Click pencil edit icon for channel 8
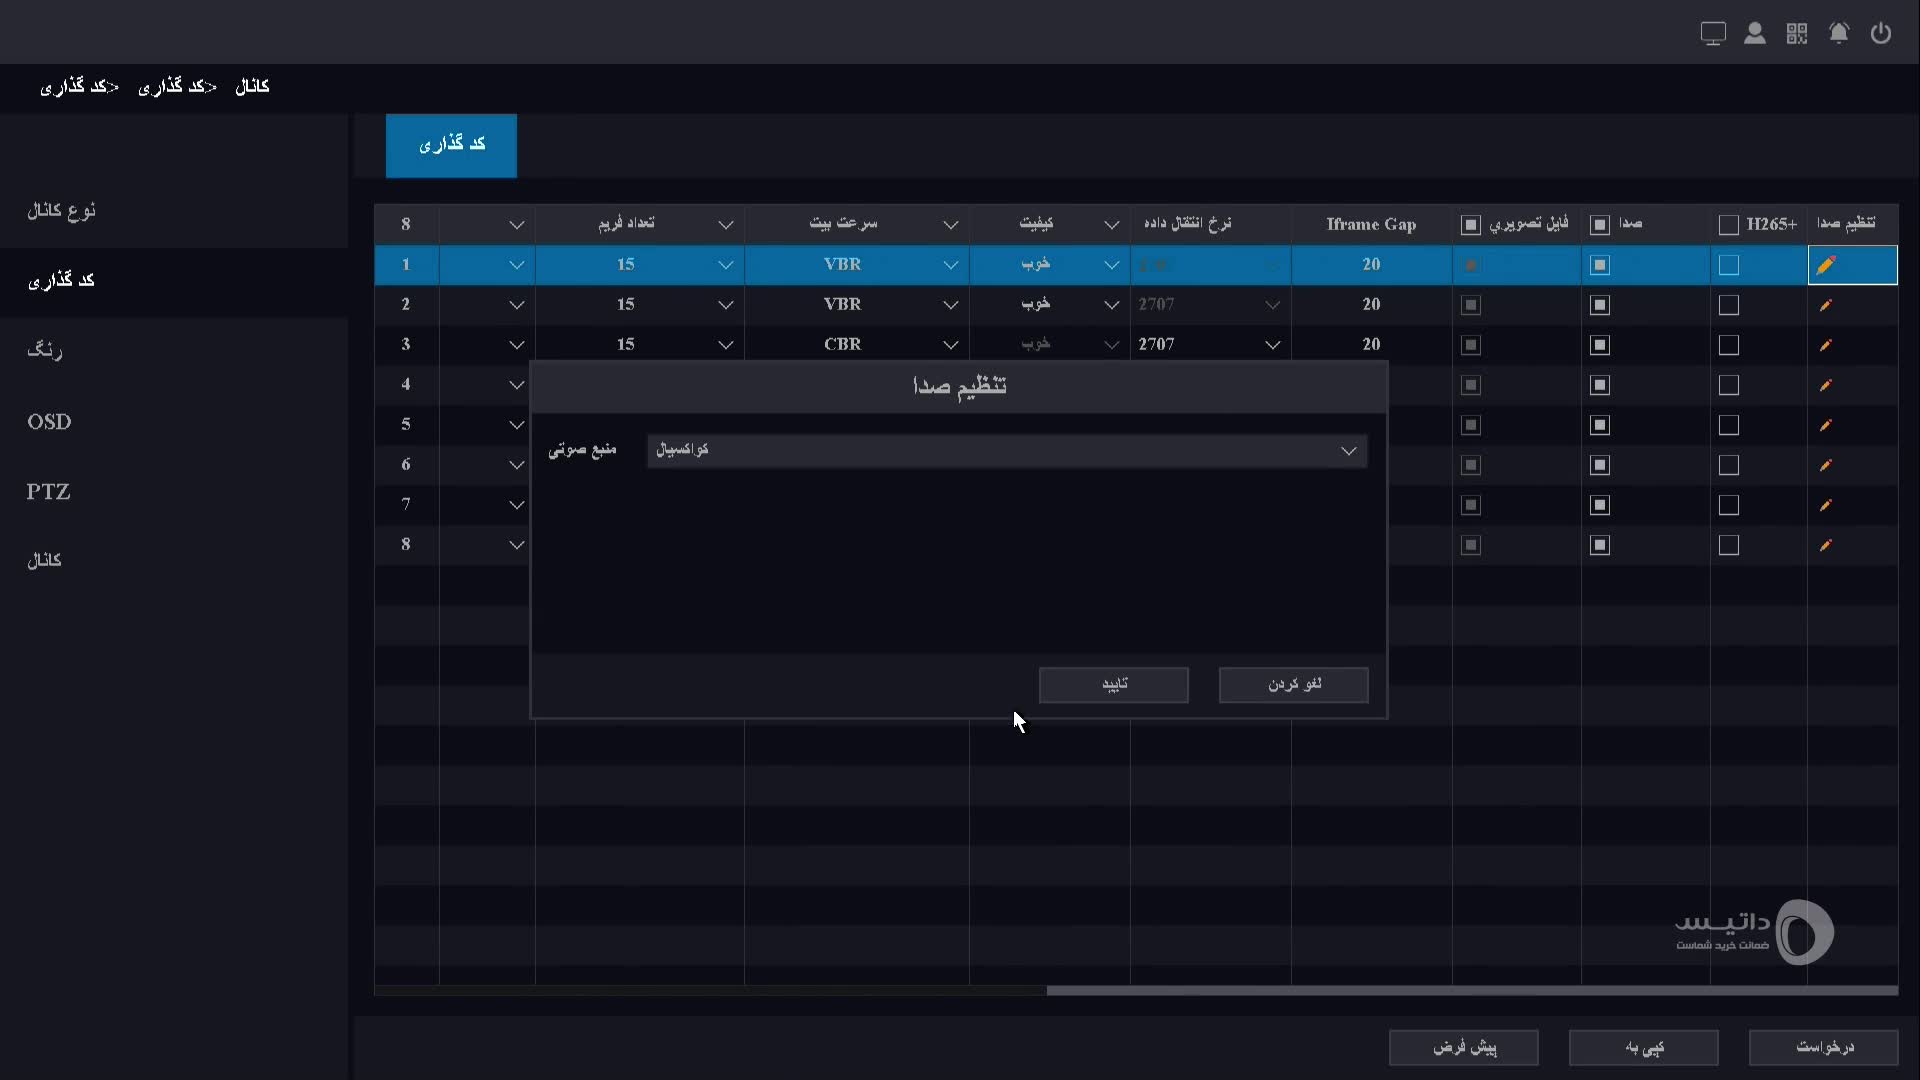1920x1080 pixels. point(1826,545)
